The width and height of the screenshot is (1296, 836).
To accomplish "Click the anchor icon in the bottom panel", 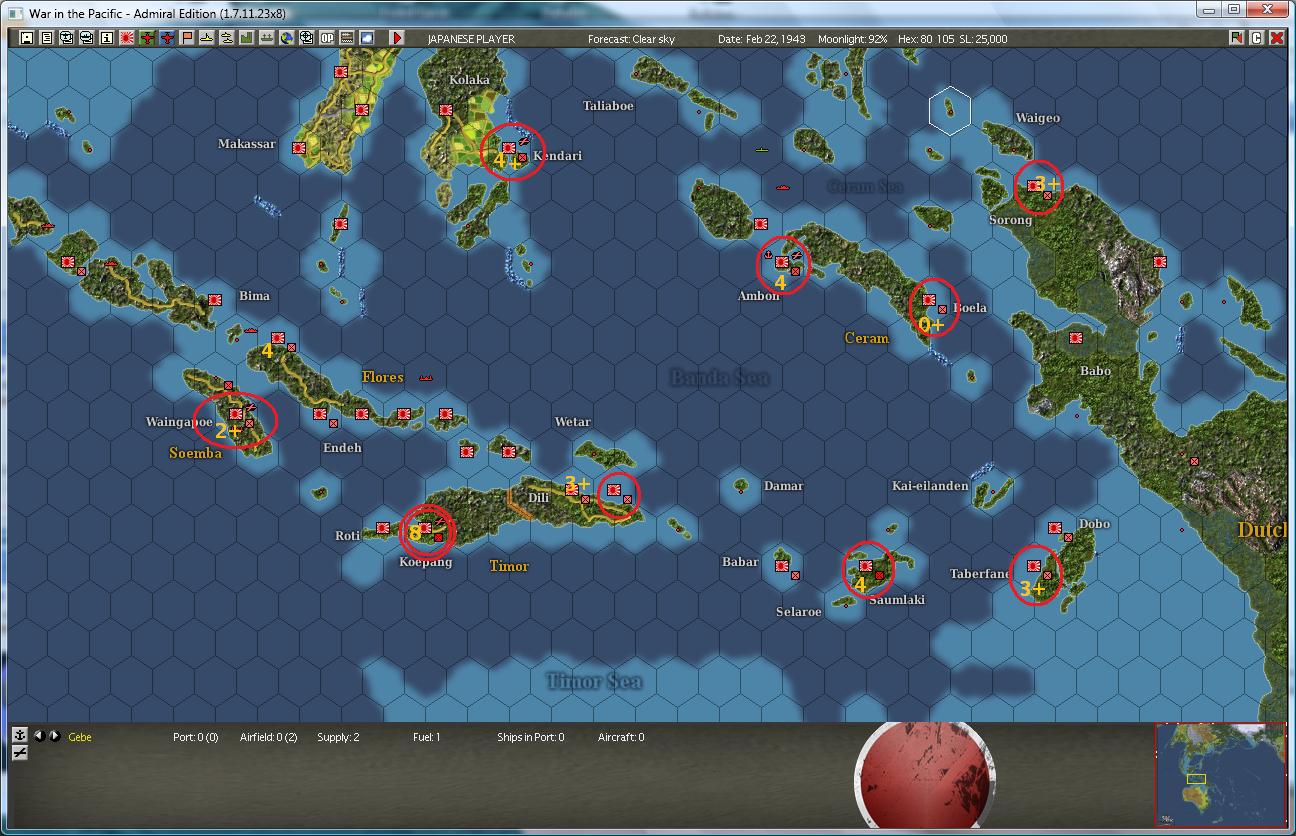I will [19, 735].
